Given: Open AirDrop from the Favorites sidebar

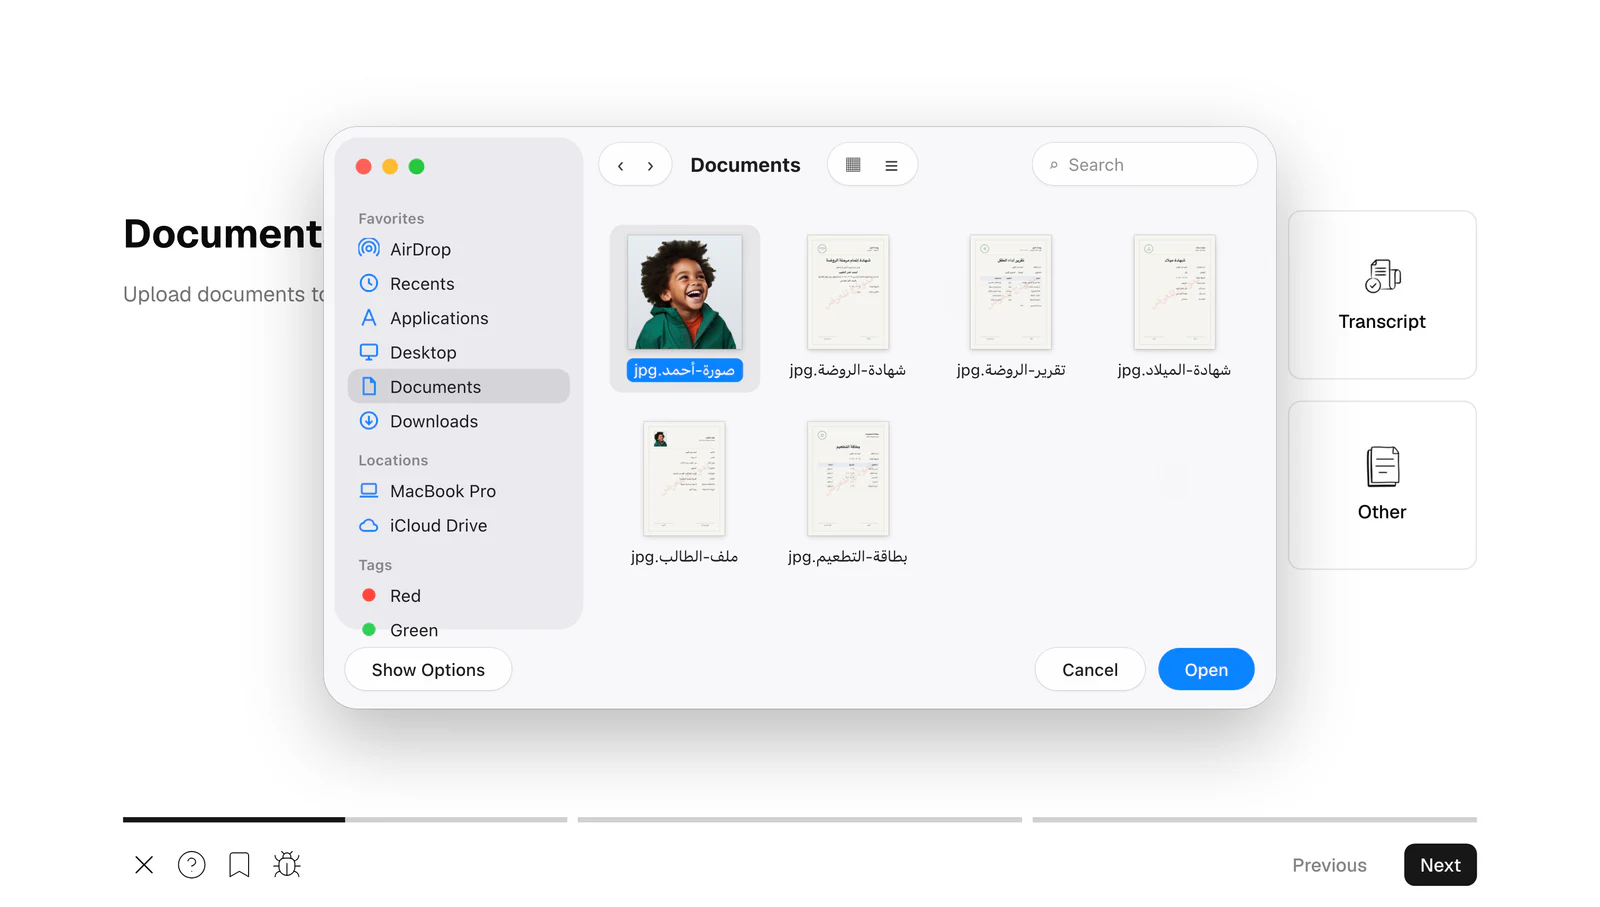Looking at the screenshot, I should [x=458, y=249].
